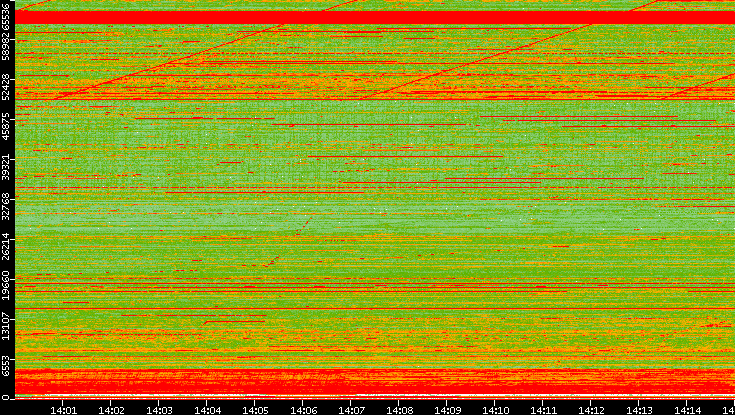Click the 14:05 time axis label
The image size is (735, 415).
click(255, 410)
